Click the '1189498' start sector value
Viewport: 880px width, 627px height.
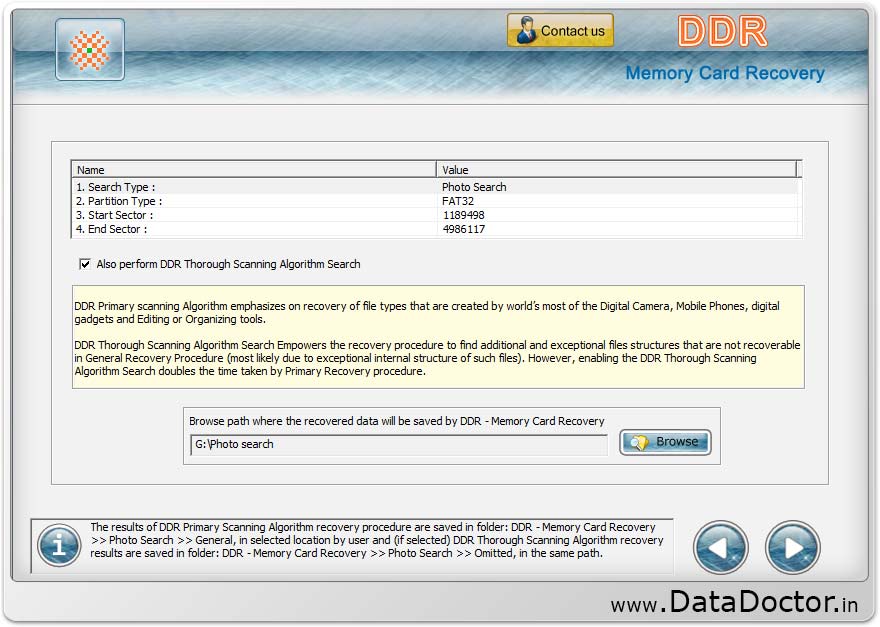(464, 215)
